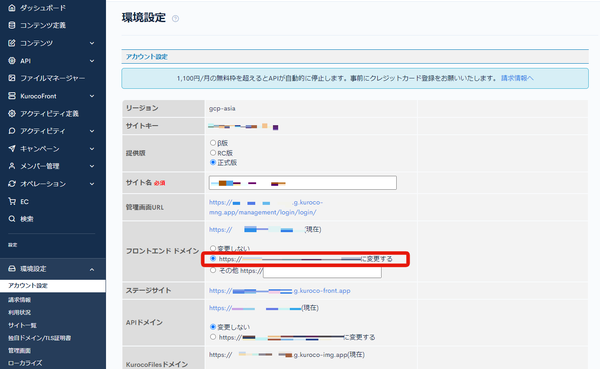Image resolution: width=600 pixels, height=369 pixels.
Task: Open サイト一覧 submenu item
Action: pos(22,325)
